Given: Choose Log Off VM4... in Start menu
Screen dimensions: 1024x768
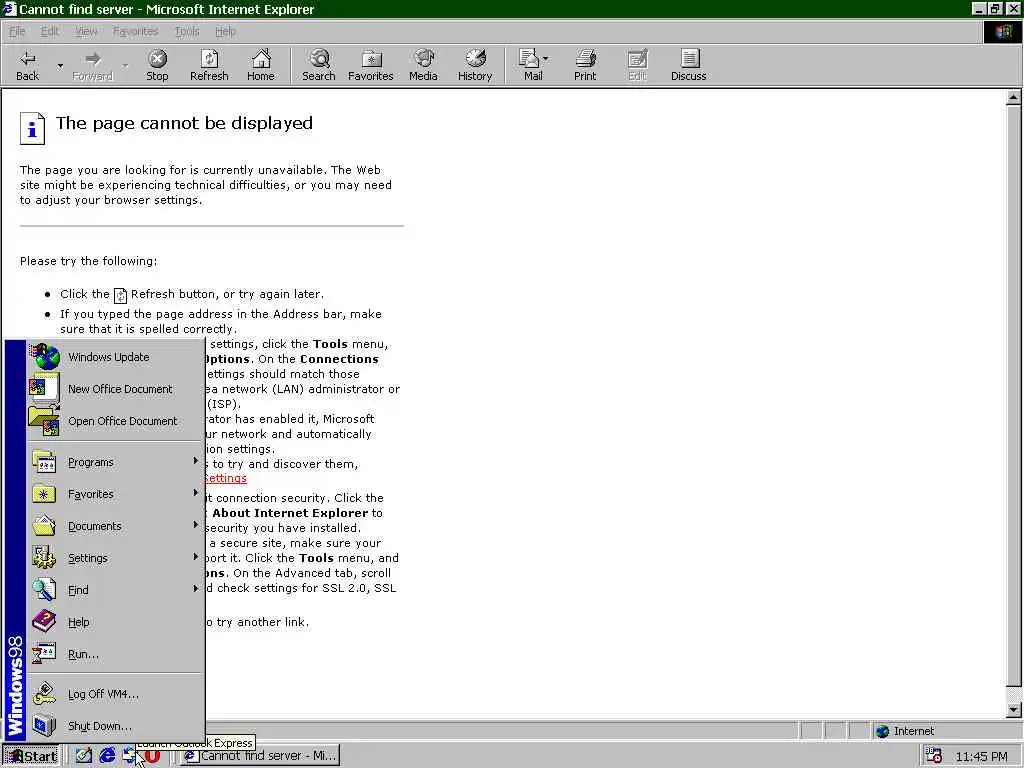Looking at the screenshot, I should pos(116,694).
